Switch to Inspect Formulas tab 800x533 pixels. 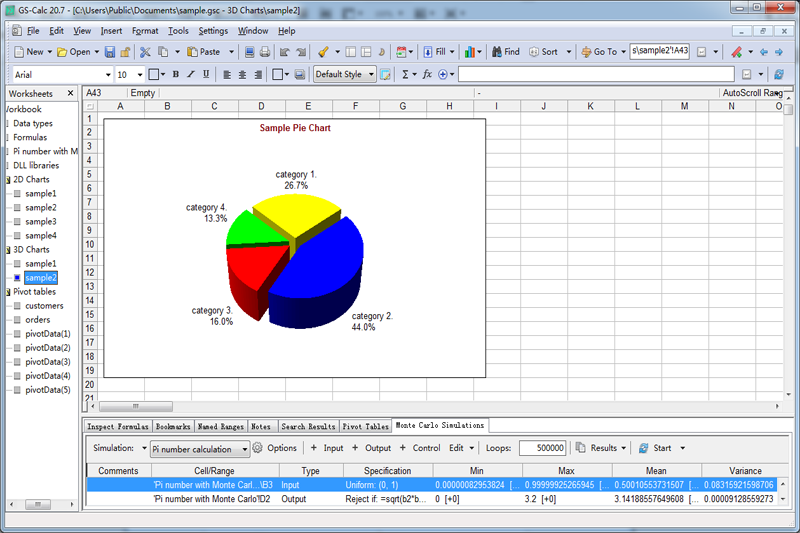118,426
